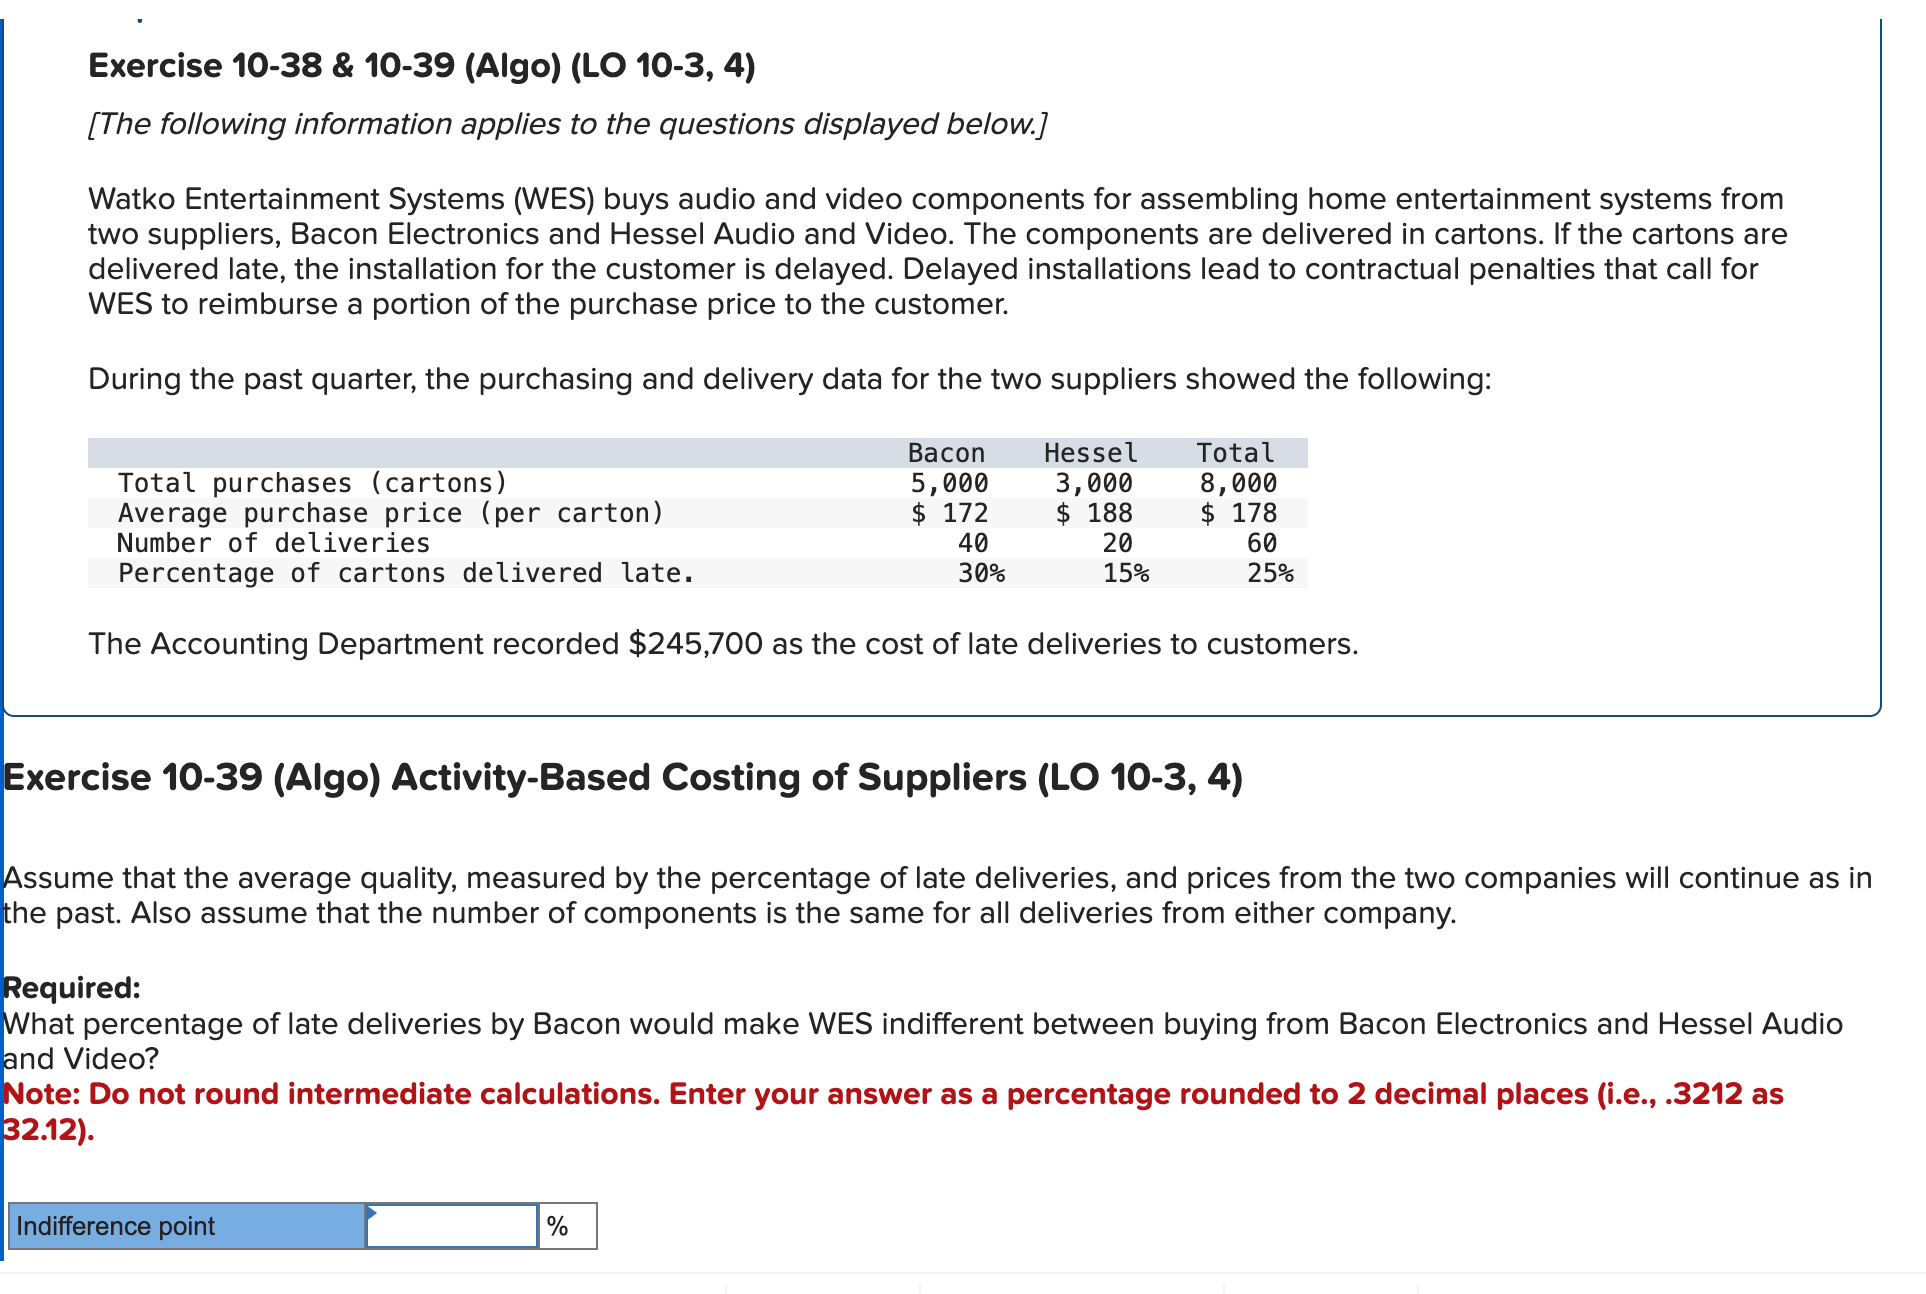Click Bacon's total purchases value 5,000
The height and width of the screenshot is (1294, 1926).
[x=948, y=483]
